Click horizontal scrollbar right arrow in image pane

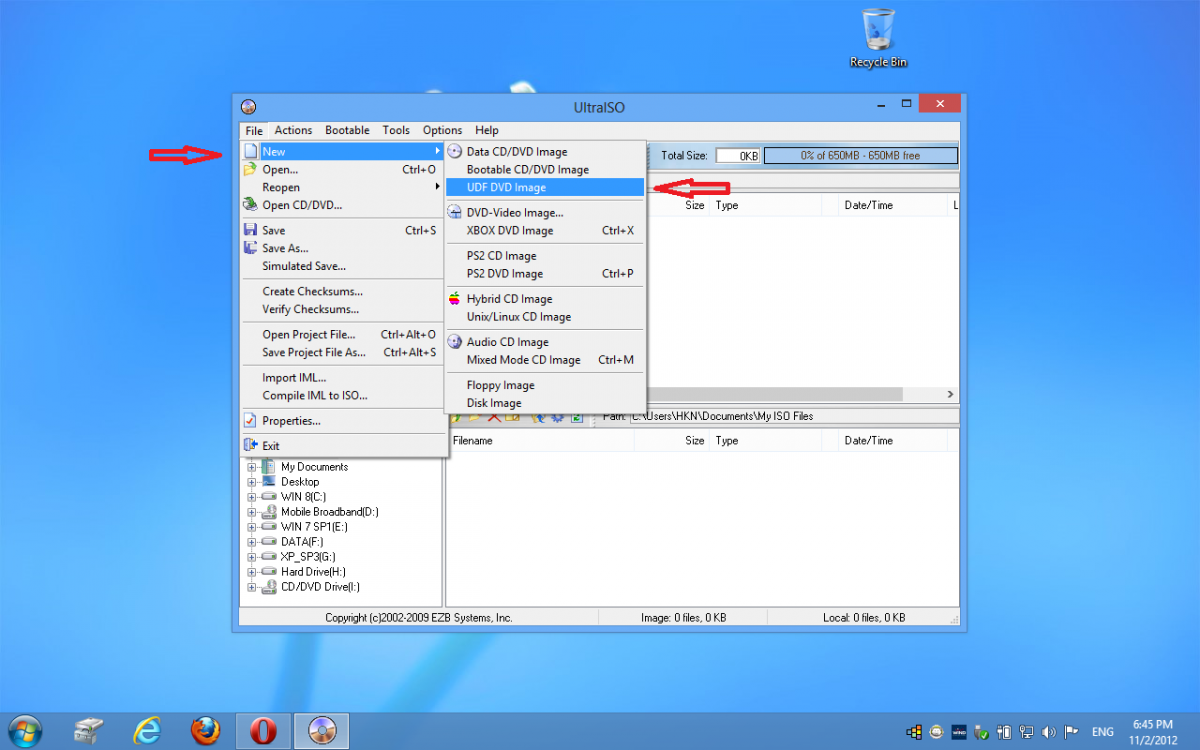click(x=950, y=394)
